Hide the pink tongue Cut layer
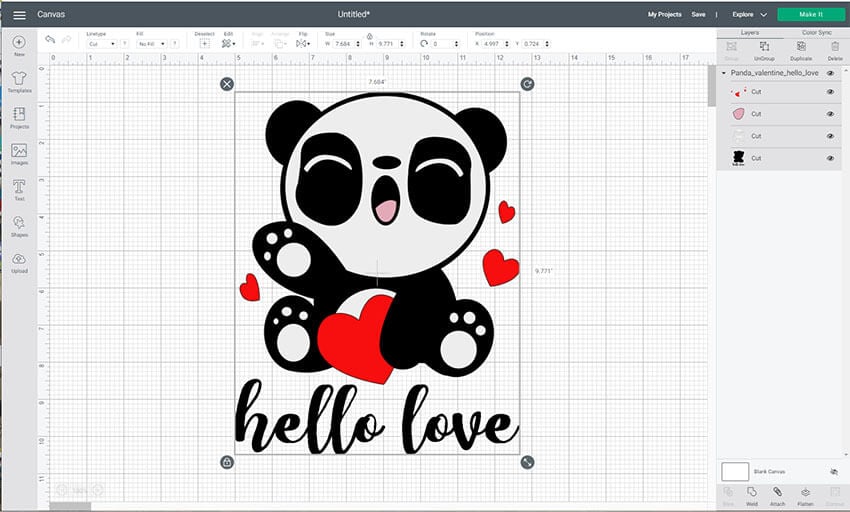This screenshot has height=512, width=850. tap(830, 114)
